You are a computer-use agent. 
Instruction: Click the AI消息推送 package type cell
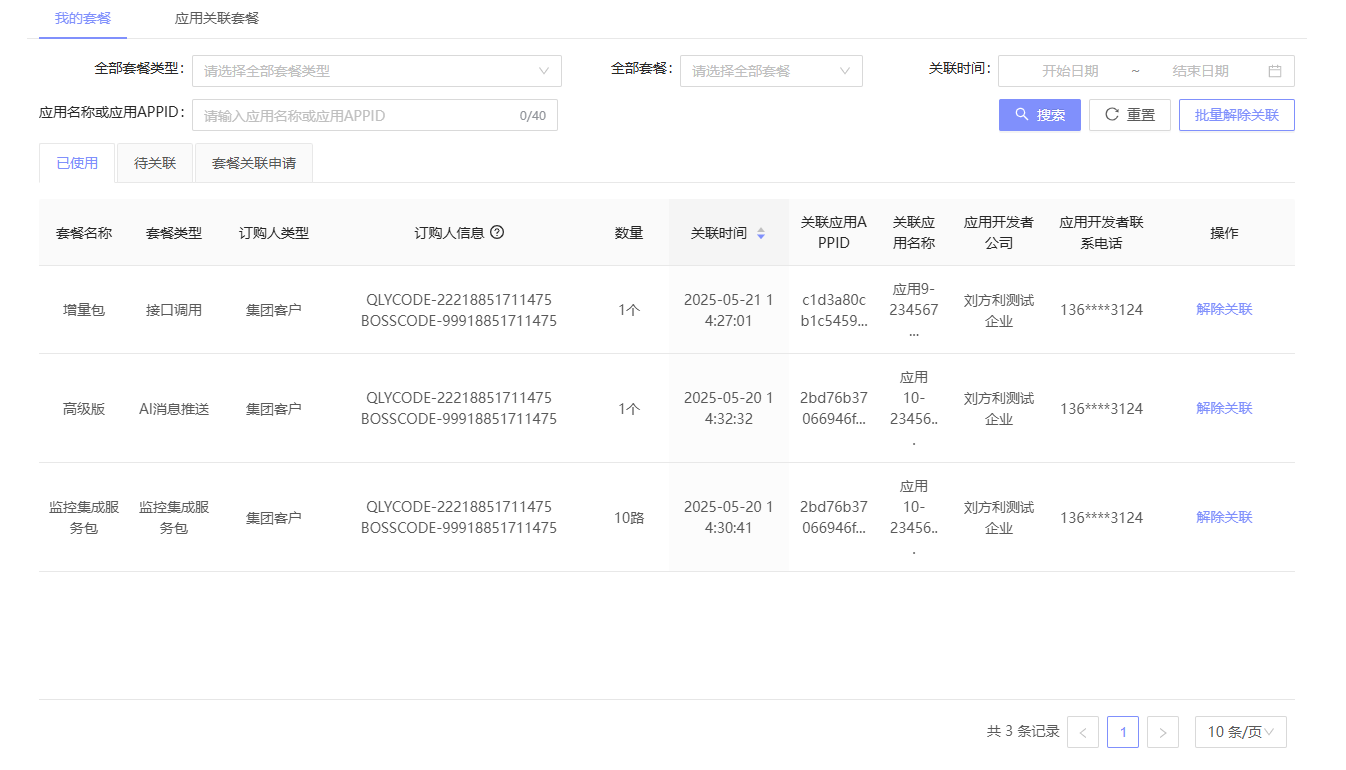click(174, 409)
